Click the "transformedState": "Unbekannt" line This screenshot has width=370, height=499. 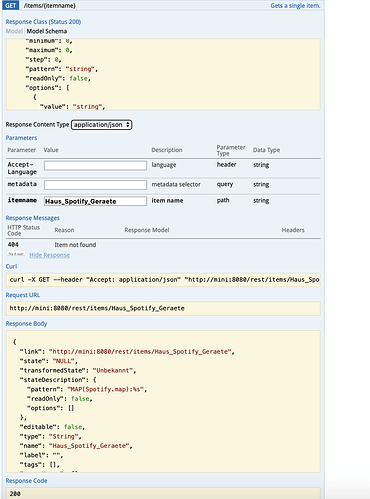click(x=78, y=371)
